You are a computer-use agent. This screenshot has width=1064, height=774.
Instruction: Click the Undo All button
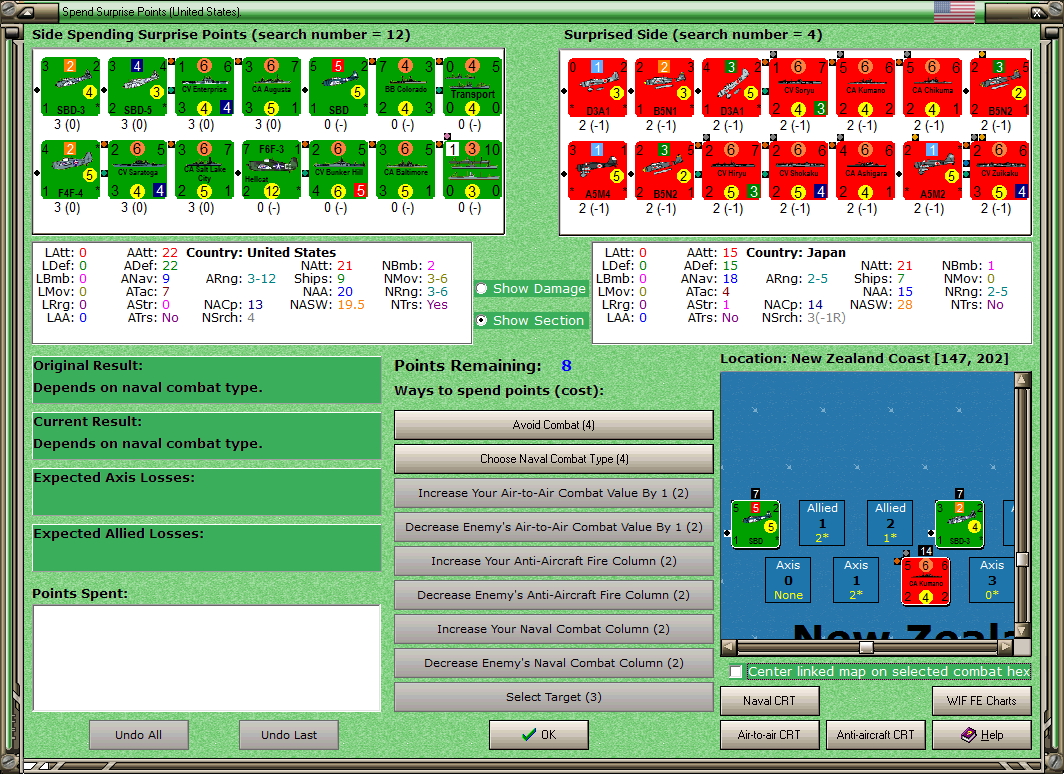pos(138,735)
